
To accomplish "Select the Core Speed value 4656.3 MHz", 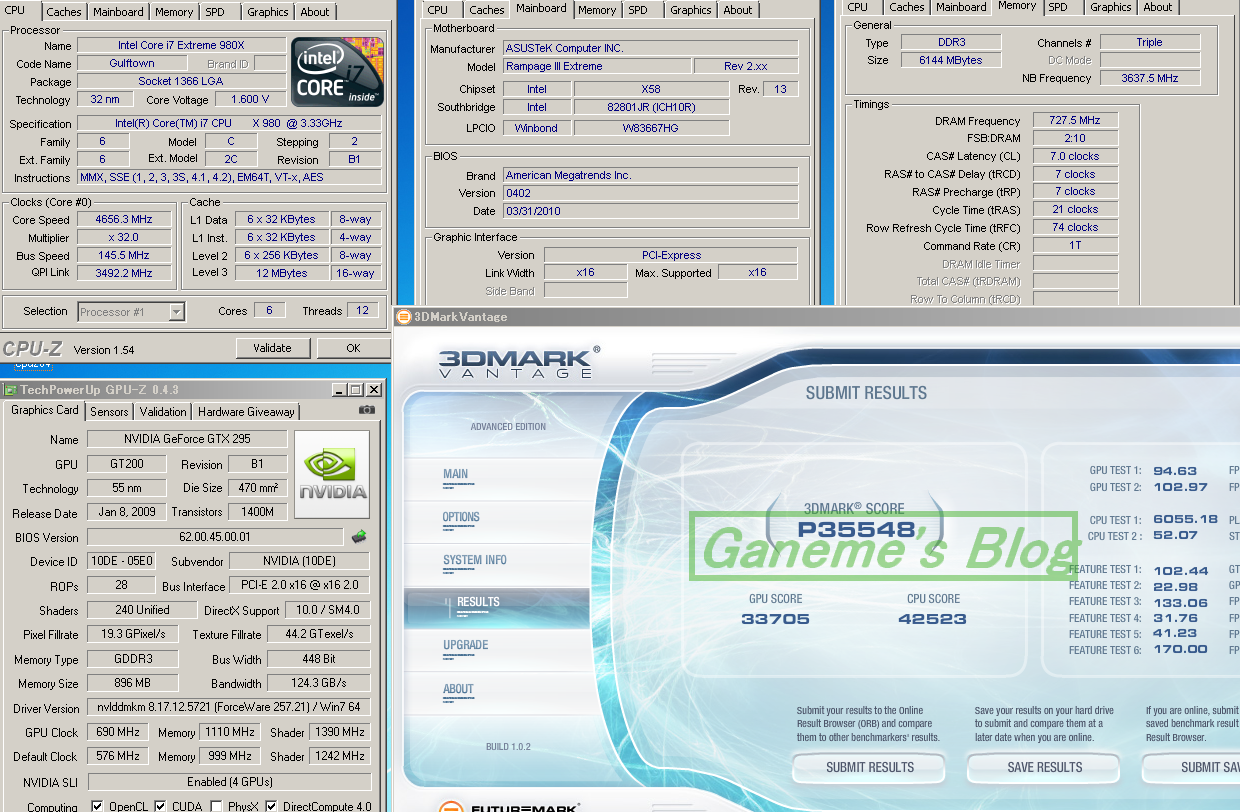I will (124, 220).
